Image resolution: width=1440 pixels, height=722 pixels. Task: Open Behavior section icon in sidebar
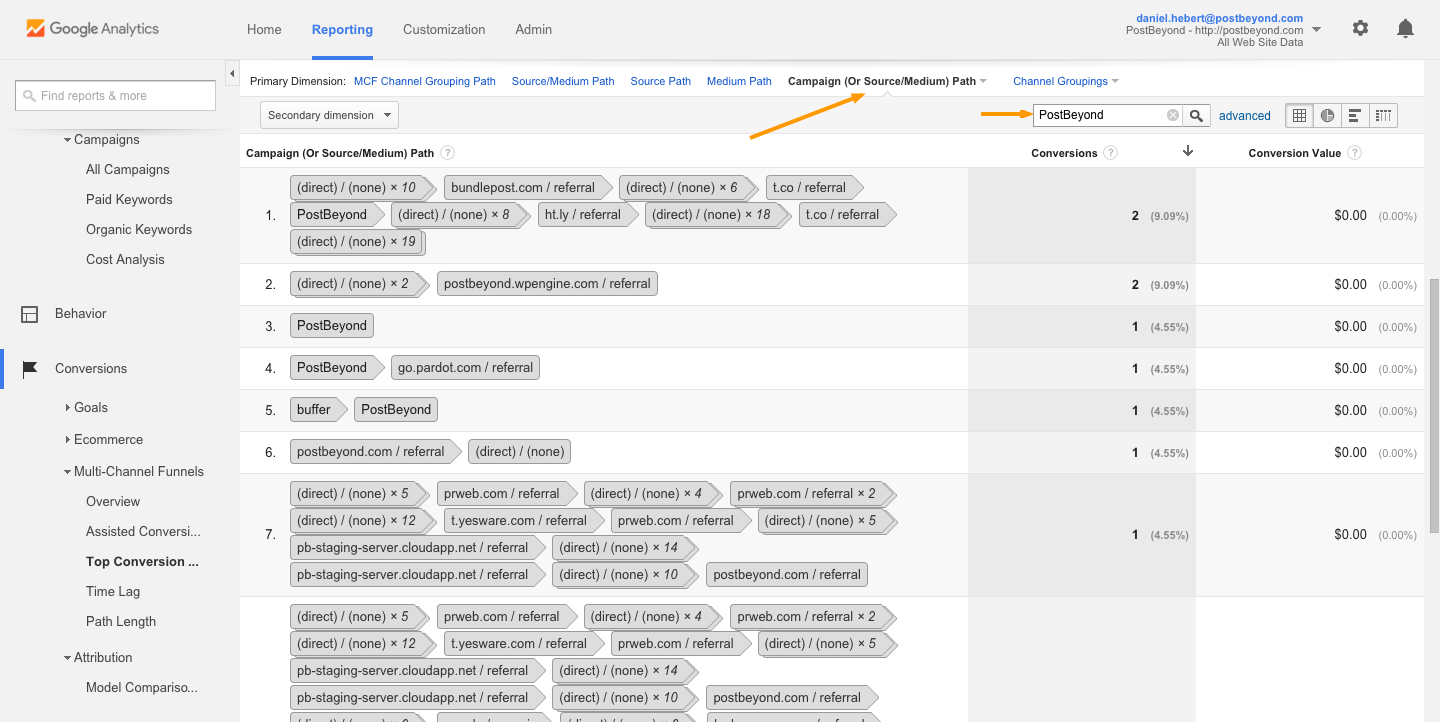(x=31, y=314)
